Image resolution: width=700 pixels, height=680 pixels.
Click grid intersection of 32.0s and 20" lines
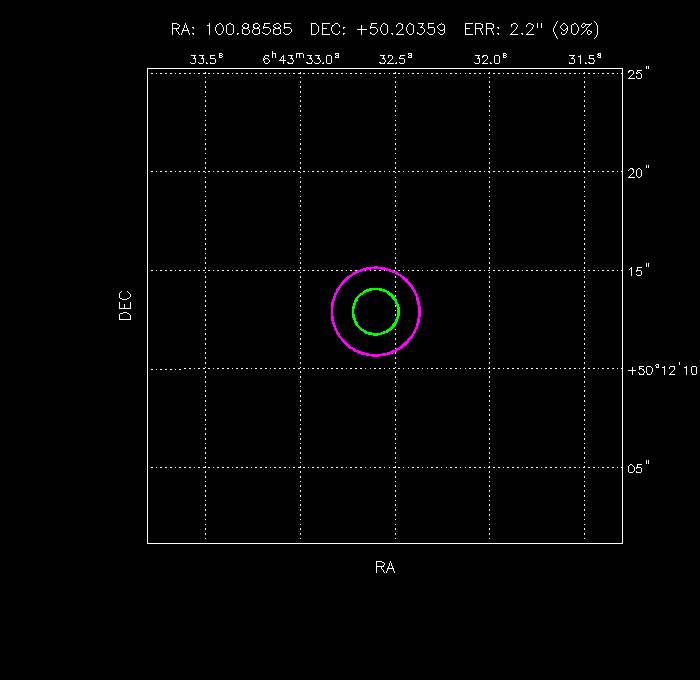490,172
